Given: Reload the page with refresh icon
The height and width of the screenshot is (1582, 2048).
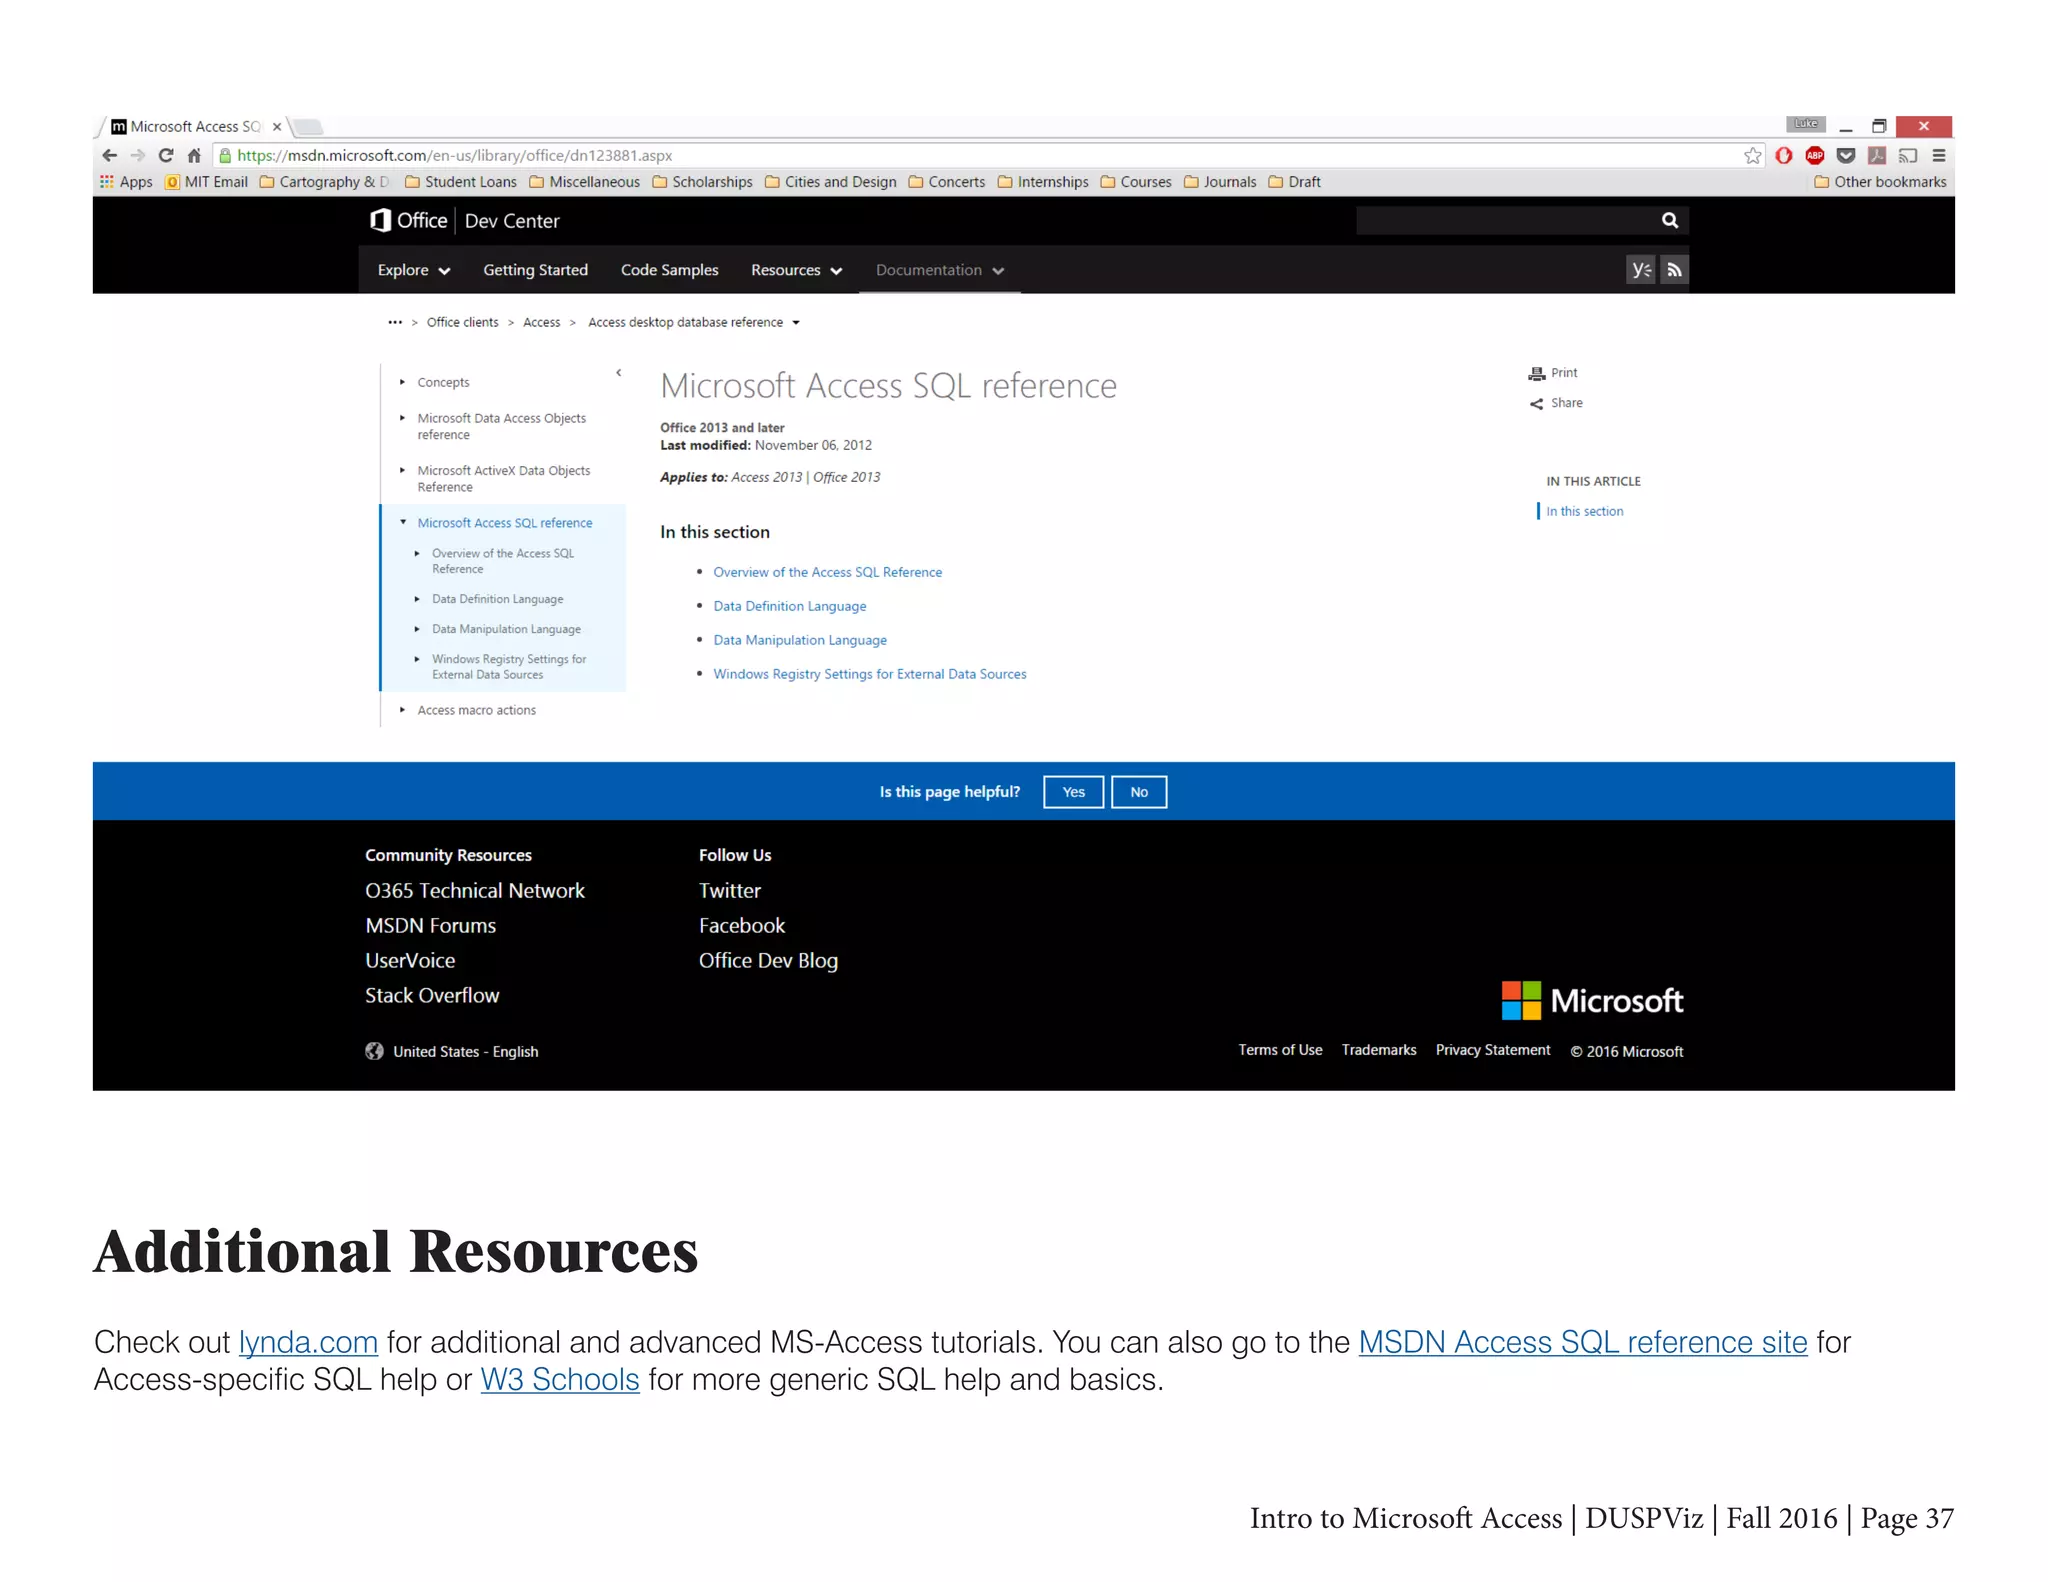Looking at the screenshot, I should [x=166, y=155].
